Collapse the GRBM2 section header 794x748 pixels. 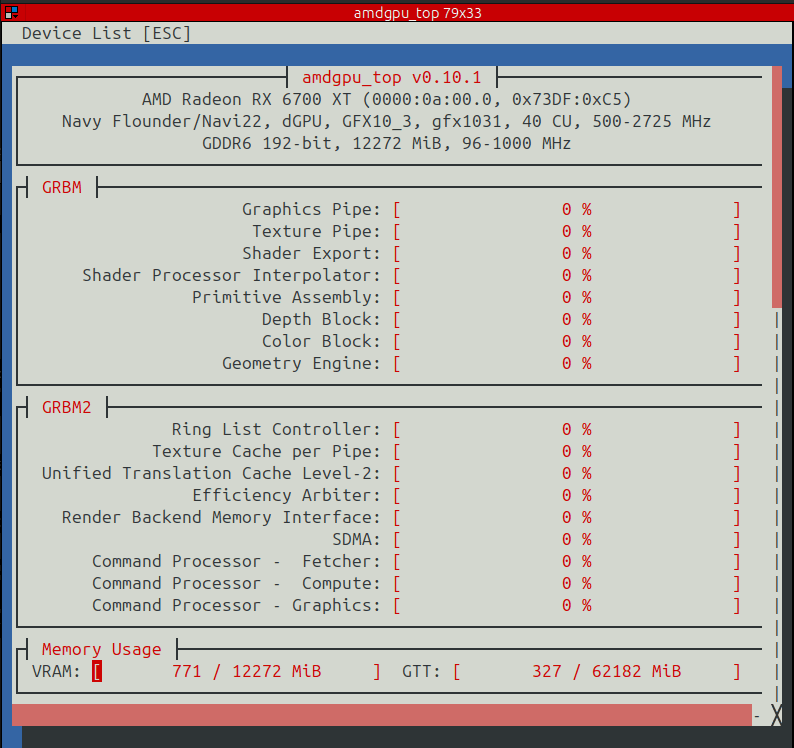[66, 407]
